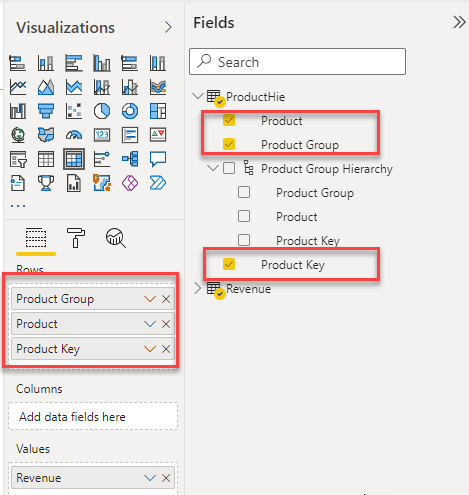Remove Product from Rows

tap(166, 324)
